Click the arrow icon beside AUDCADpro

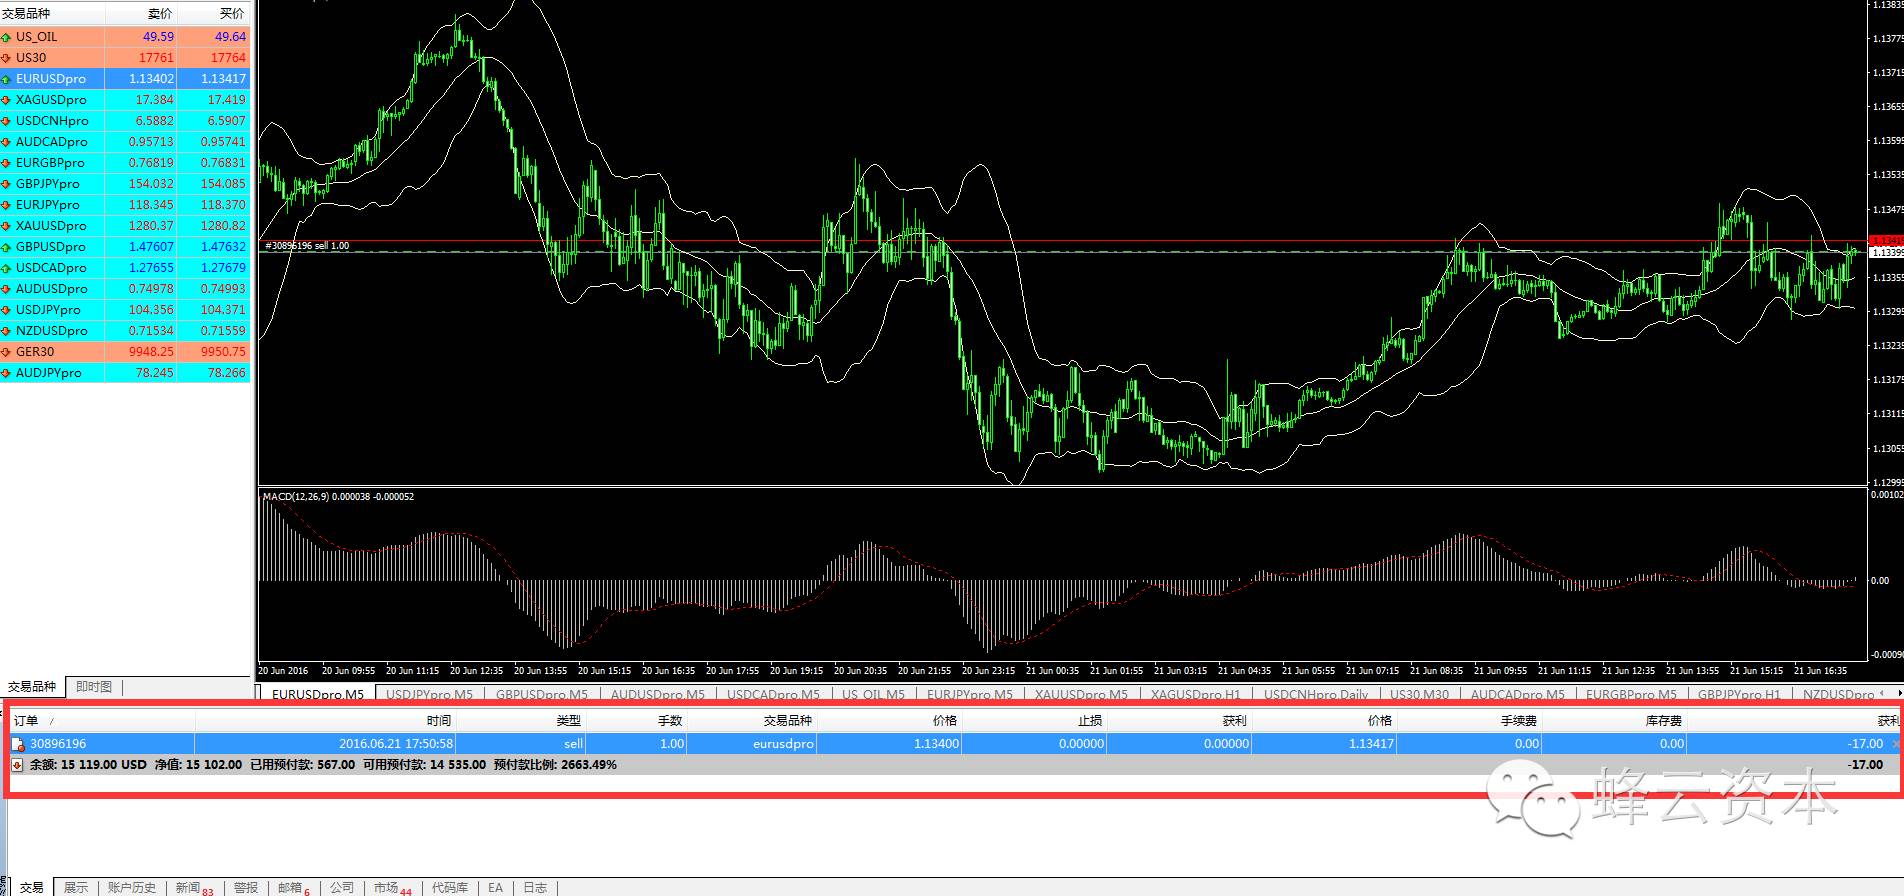point(7,142)
